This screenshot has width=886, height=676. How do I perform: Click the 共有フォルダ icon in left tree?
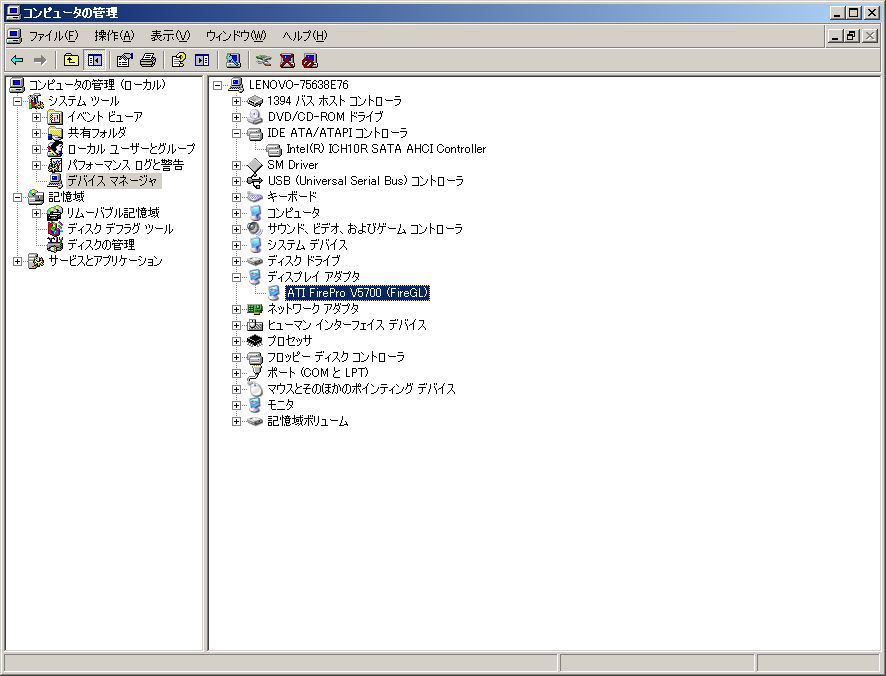[x=55, y=133]
